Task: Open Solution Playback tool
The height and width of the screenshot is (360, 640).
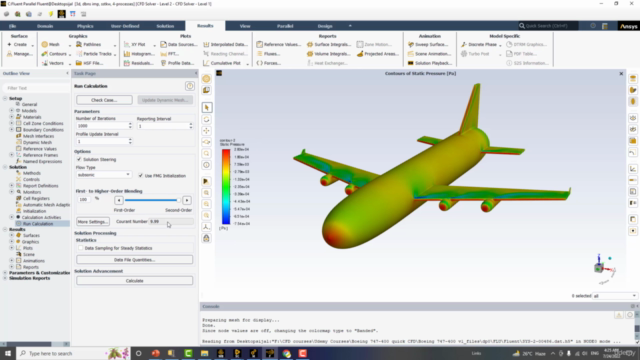Action: coord(430,63)
